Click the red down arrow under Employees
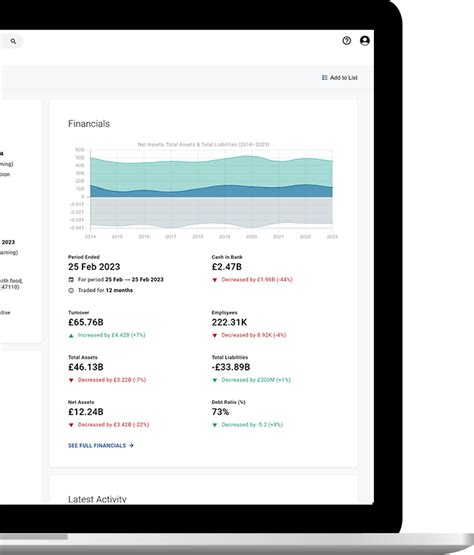This screenshot has width=474, height=555. [215, 336]
